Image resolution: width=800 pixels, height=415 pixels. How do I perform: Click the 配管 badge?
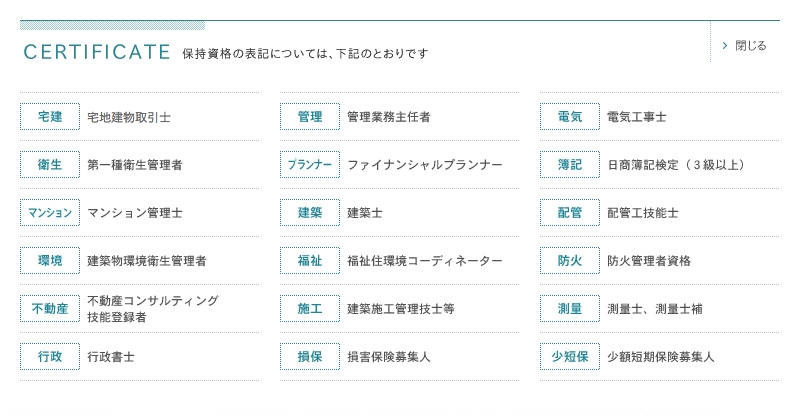pos(570,212)
